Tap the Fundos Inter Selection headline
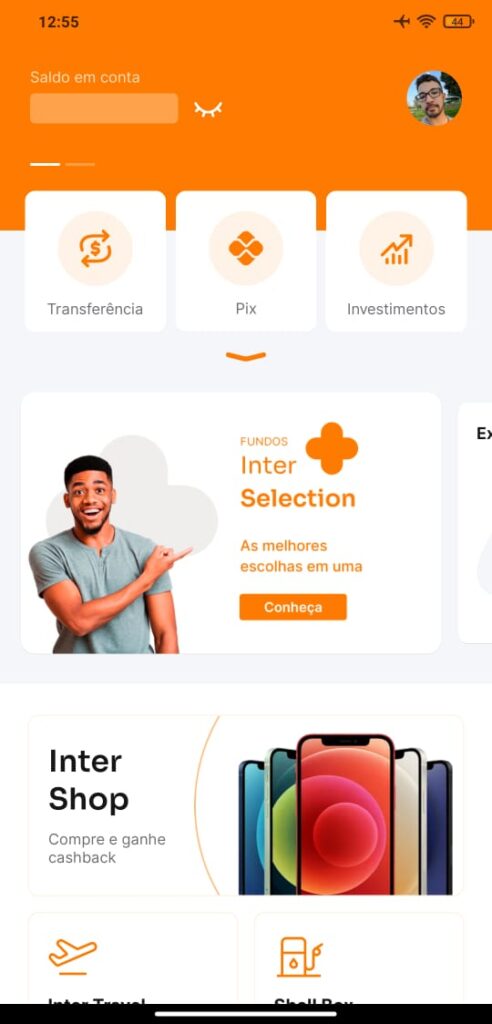 298,474
